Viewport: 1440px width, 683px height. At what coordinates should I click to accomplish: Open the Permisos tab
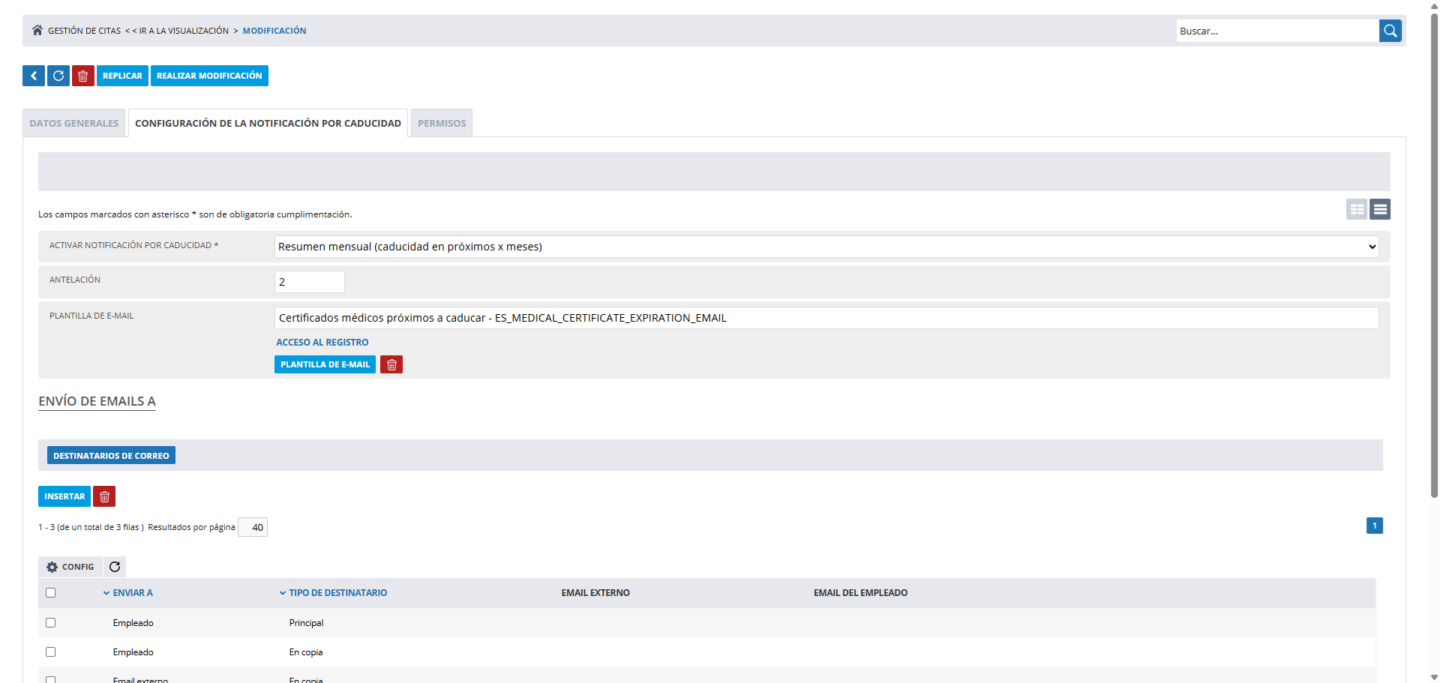[441, 124]
